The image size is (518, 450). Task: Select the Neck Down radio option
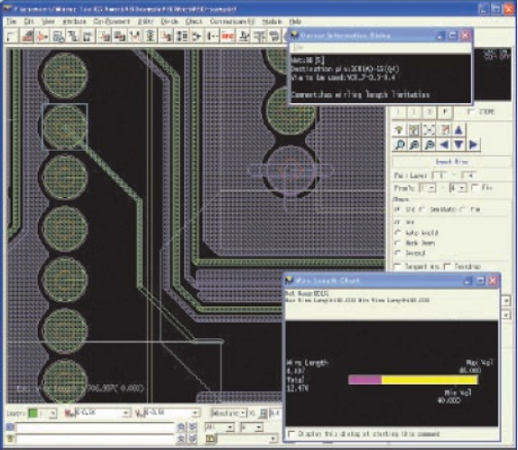[398, 243]
